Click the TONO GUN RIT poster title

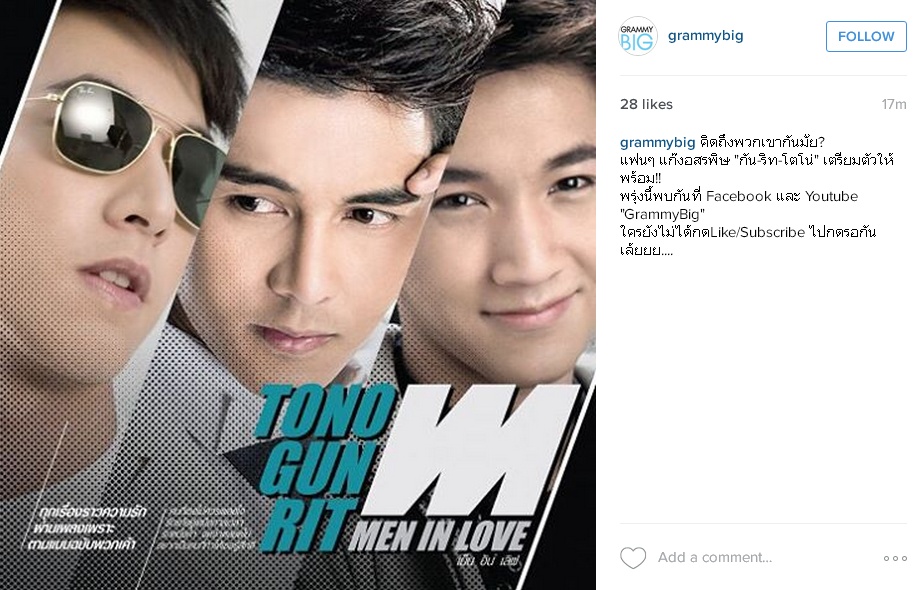point(319,468)
